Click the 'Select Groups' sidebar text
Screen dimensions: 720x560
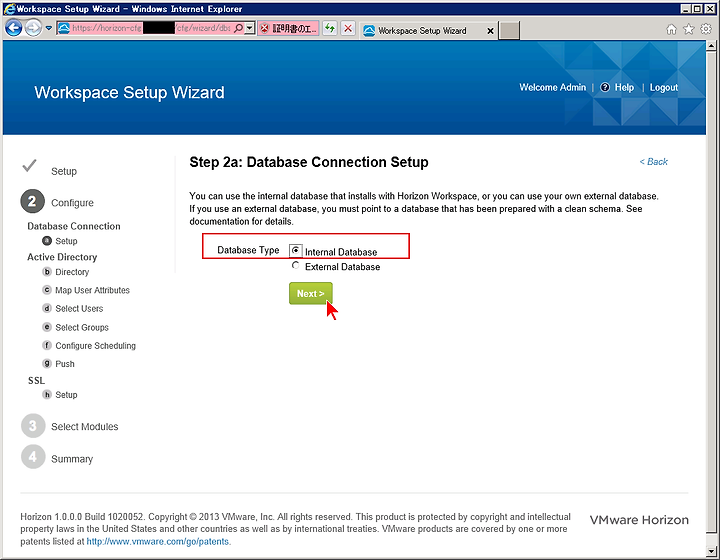point(82,327)
